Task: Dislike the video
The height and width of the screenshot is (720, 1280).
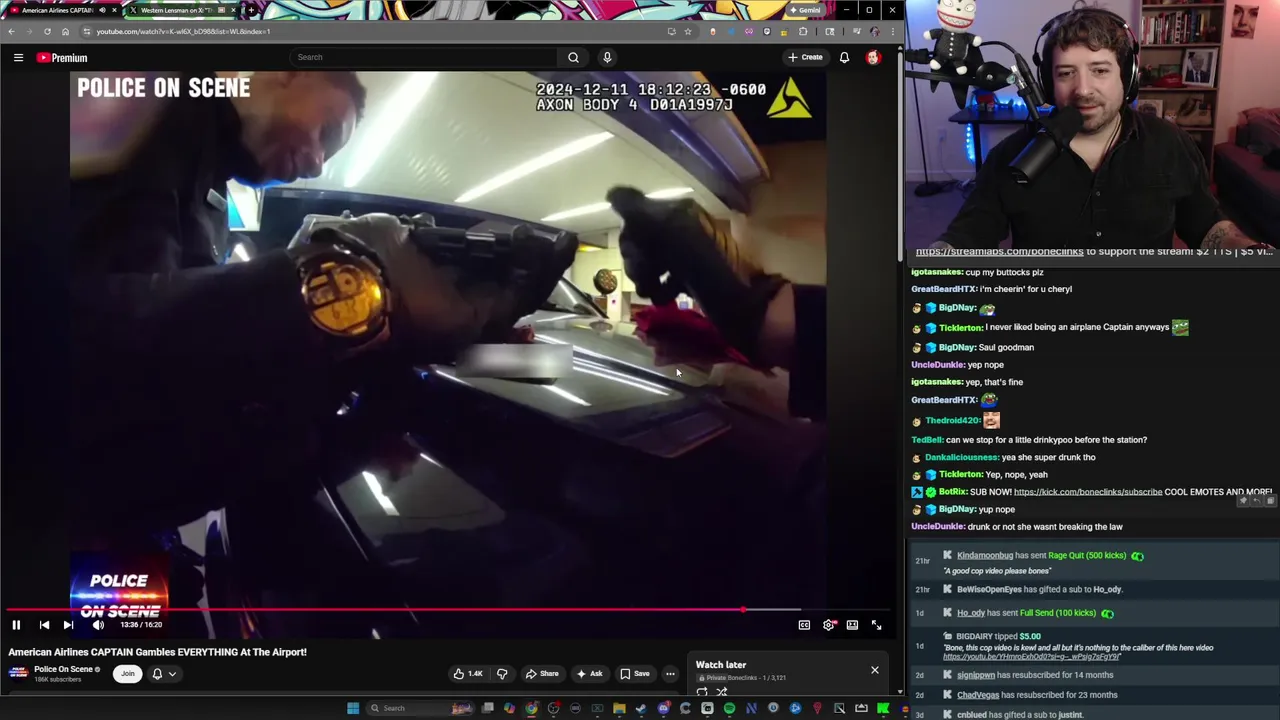Action: [x=502, y=673]
